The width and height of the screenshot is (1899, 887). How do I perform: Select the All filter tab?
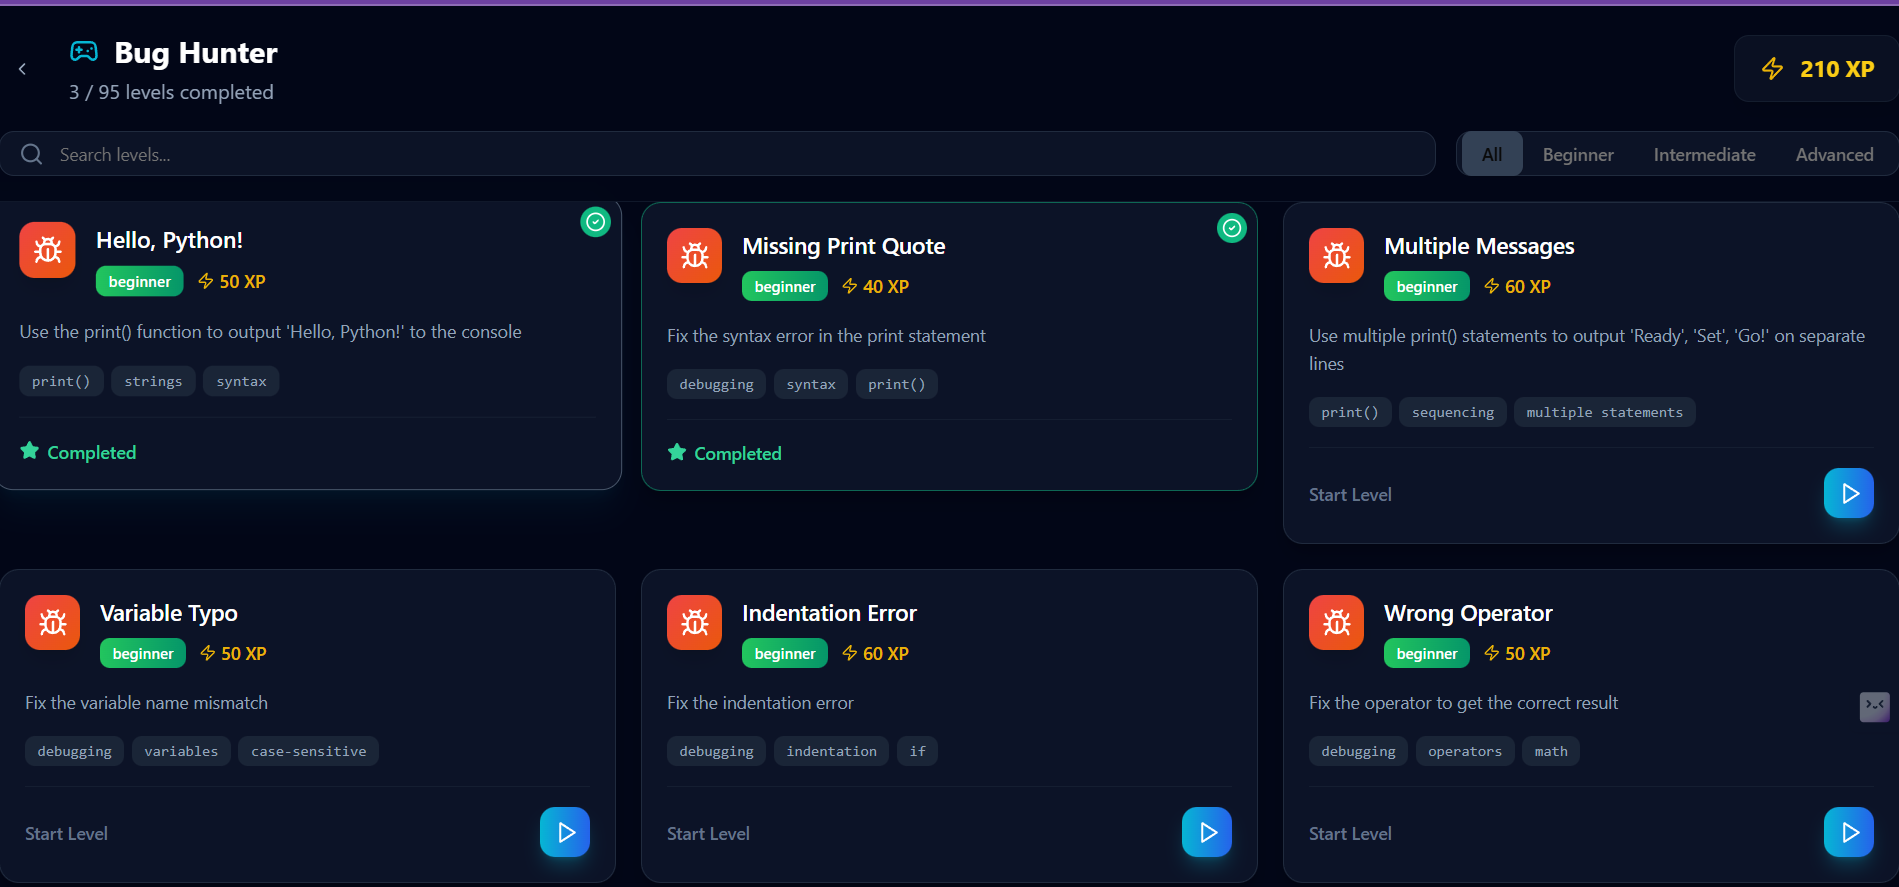point(1492,154)
